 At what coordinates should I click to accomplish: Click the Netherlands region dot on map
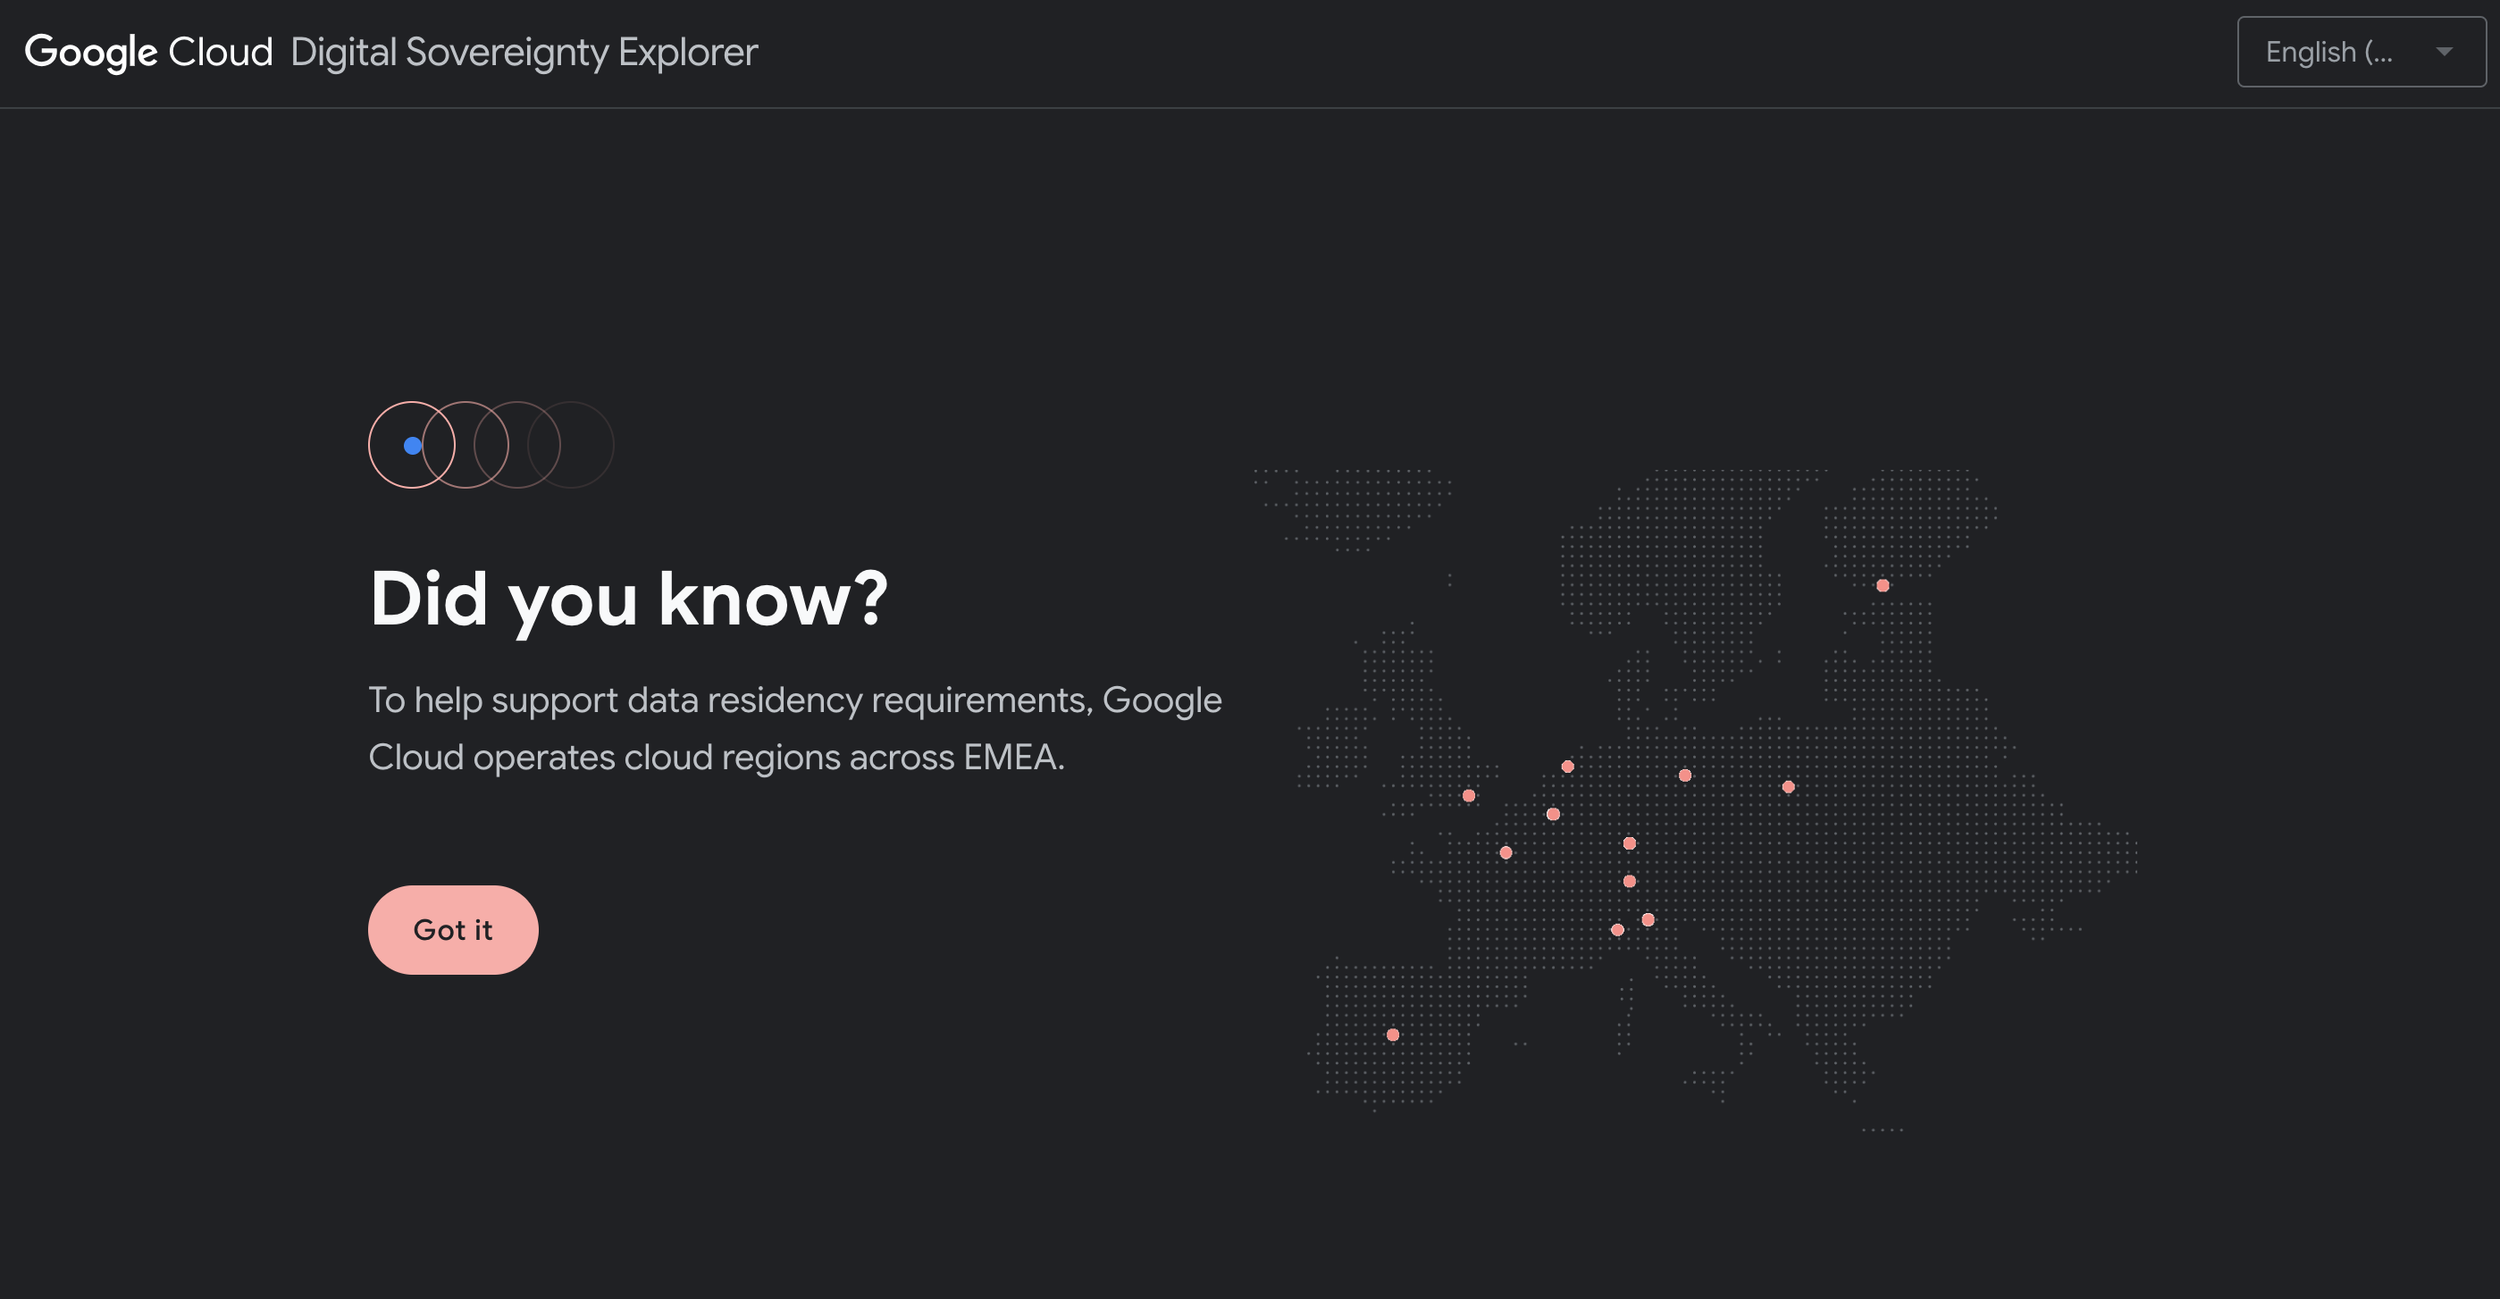point(1567,767)
